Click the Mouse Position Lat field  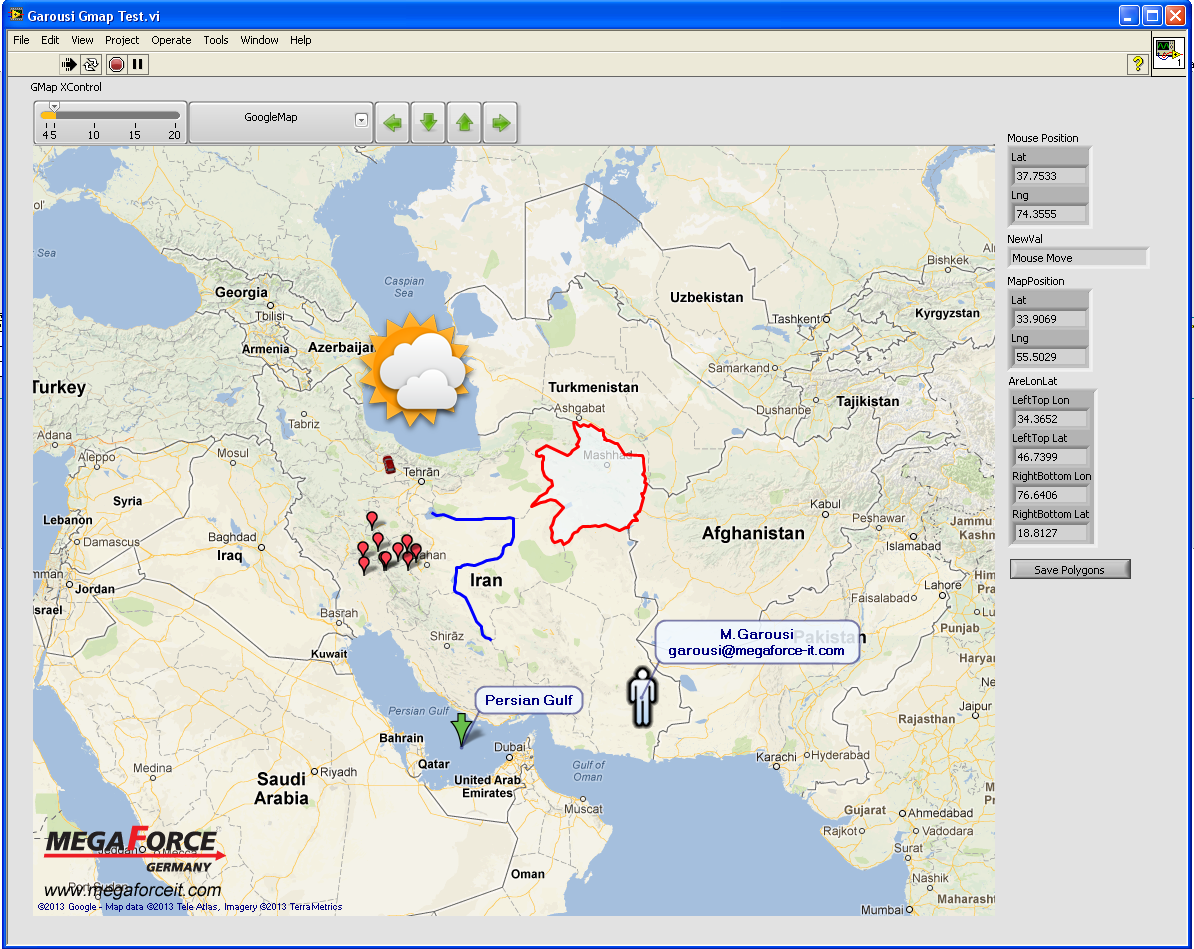(x=1049, y=176)
